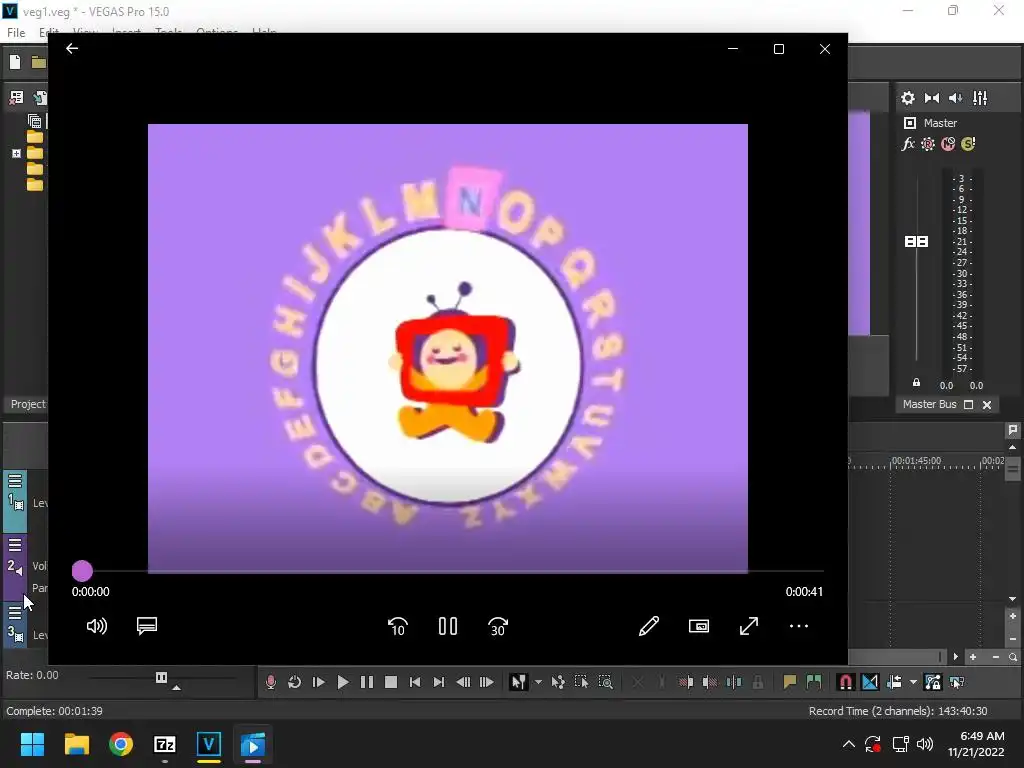Toggle the Master fader channel lock

click(916, 383)
